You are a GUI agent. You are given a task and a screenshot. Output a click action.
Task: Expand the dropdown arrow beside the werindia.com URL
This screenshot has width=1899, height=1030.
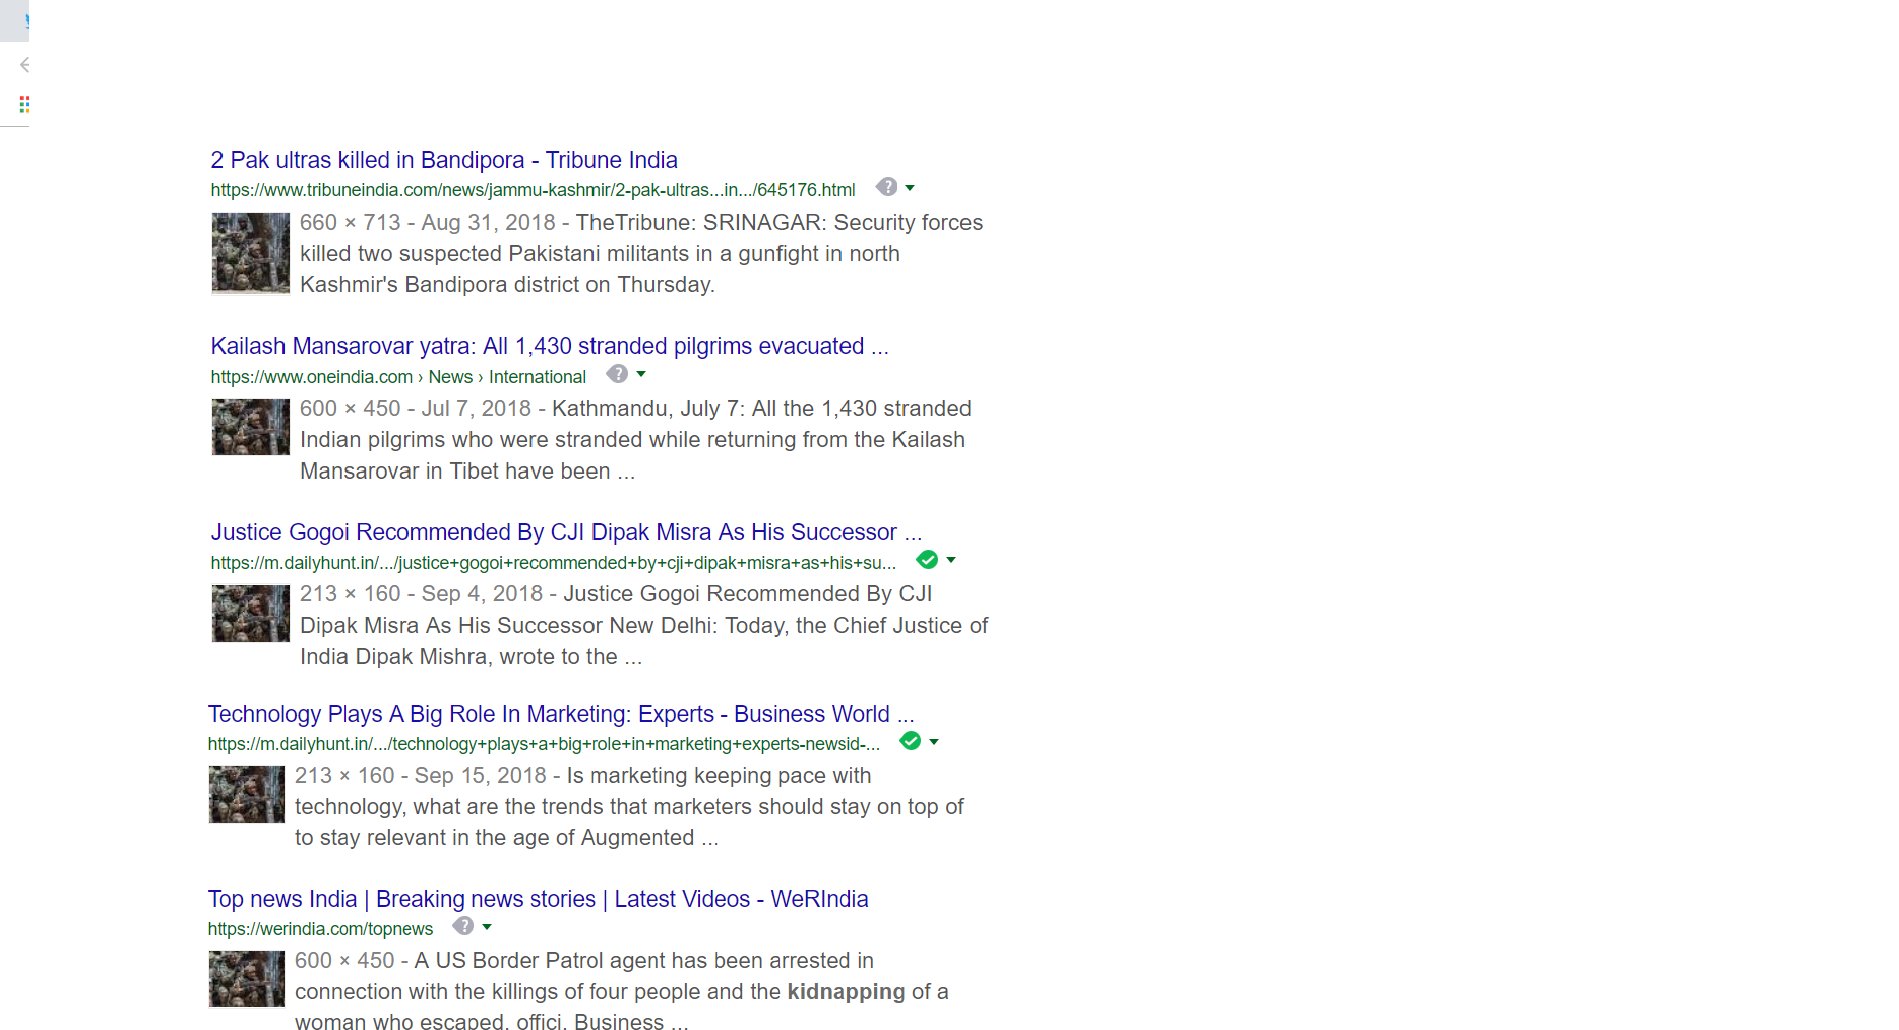pyautogui.click(x=486, y=926)
